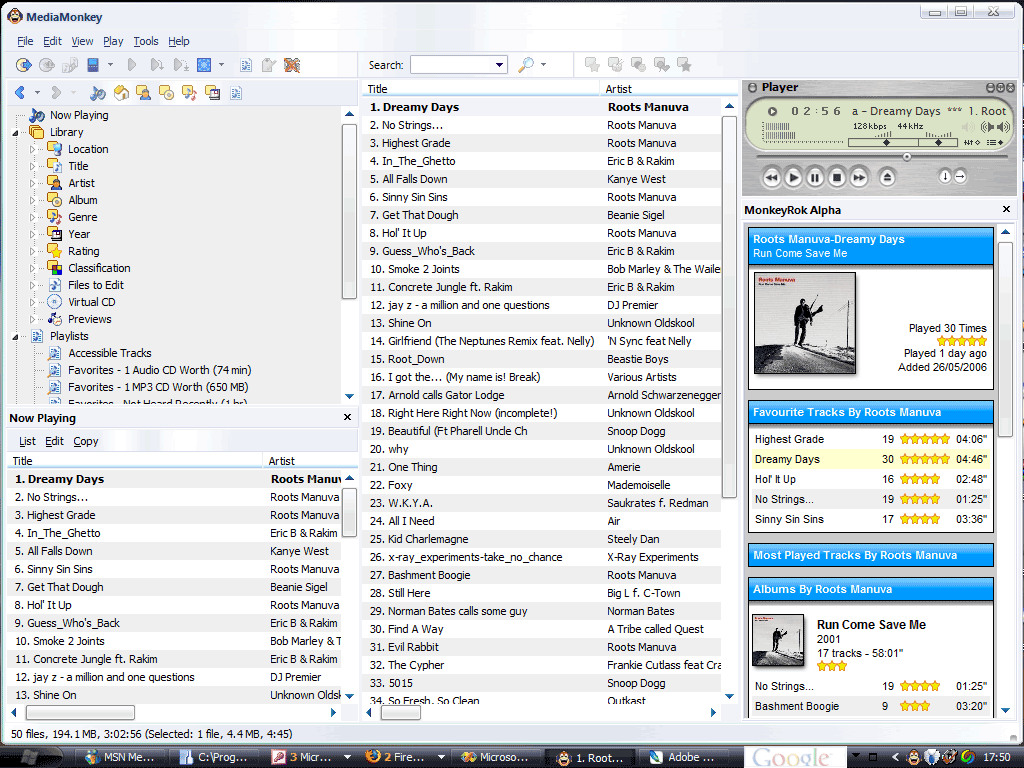
Task: Open dropdown arrow beside search magnifier
Action: (543, 65)
